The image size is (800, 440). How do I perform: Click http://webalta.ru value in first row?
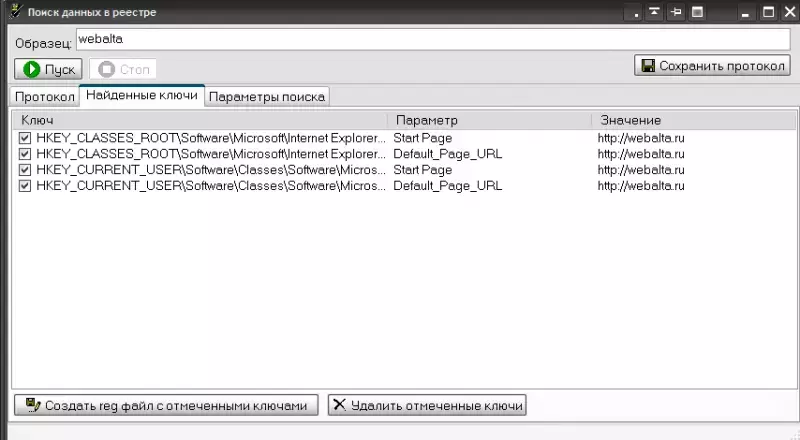coord(641,138)
